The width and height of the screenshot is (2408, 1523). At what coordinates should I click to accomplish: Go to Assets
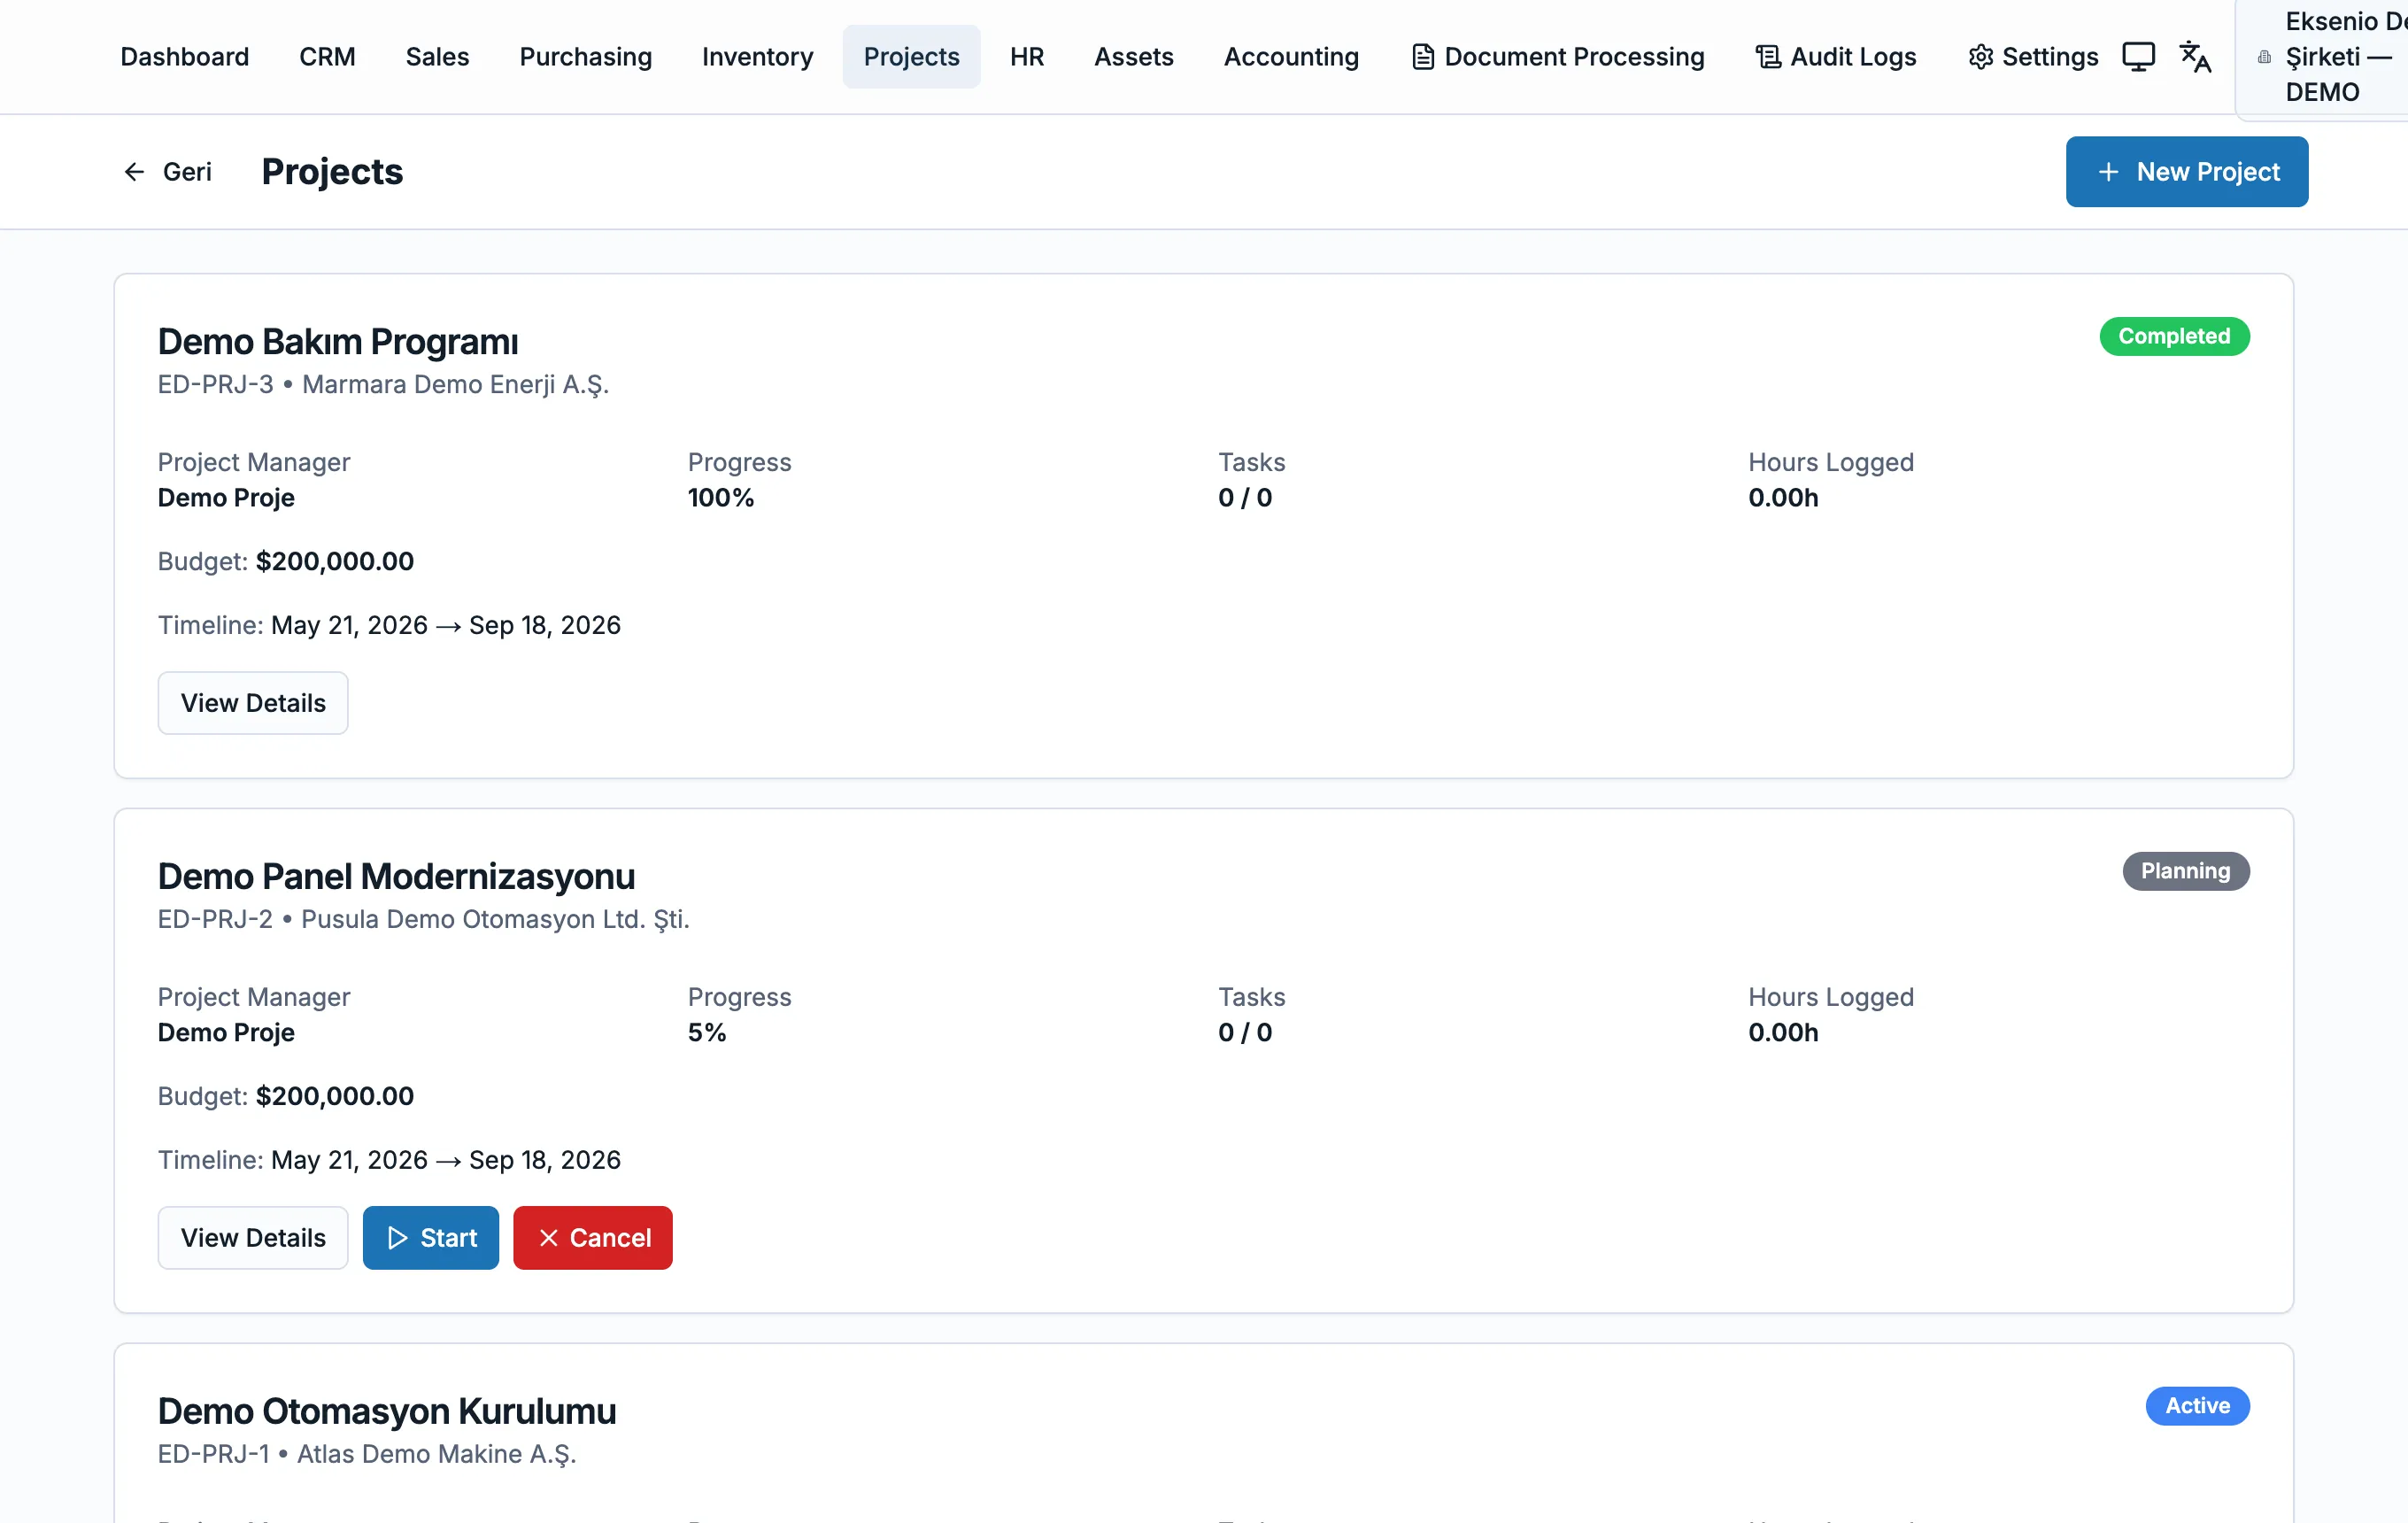point(1133,57)
